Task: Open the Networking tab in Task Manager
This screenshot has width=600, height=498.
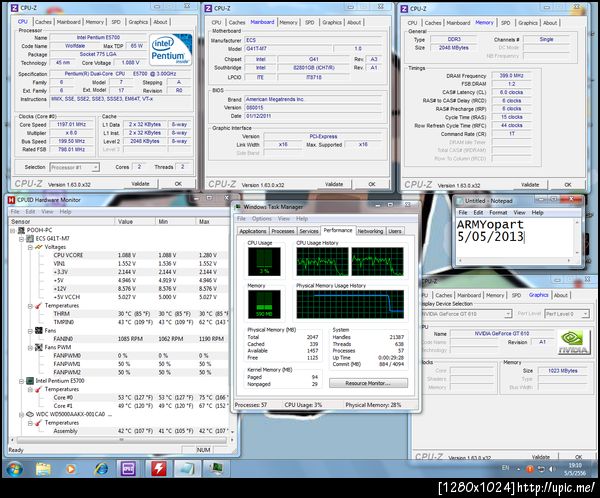Action: [370, 231]
